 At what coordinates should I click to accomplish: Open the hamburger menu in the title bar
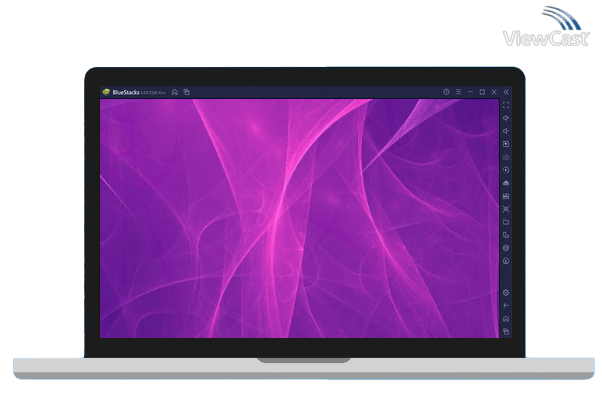(x=458, y=92)
